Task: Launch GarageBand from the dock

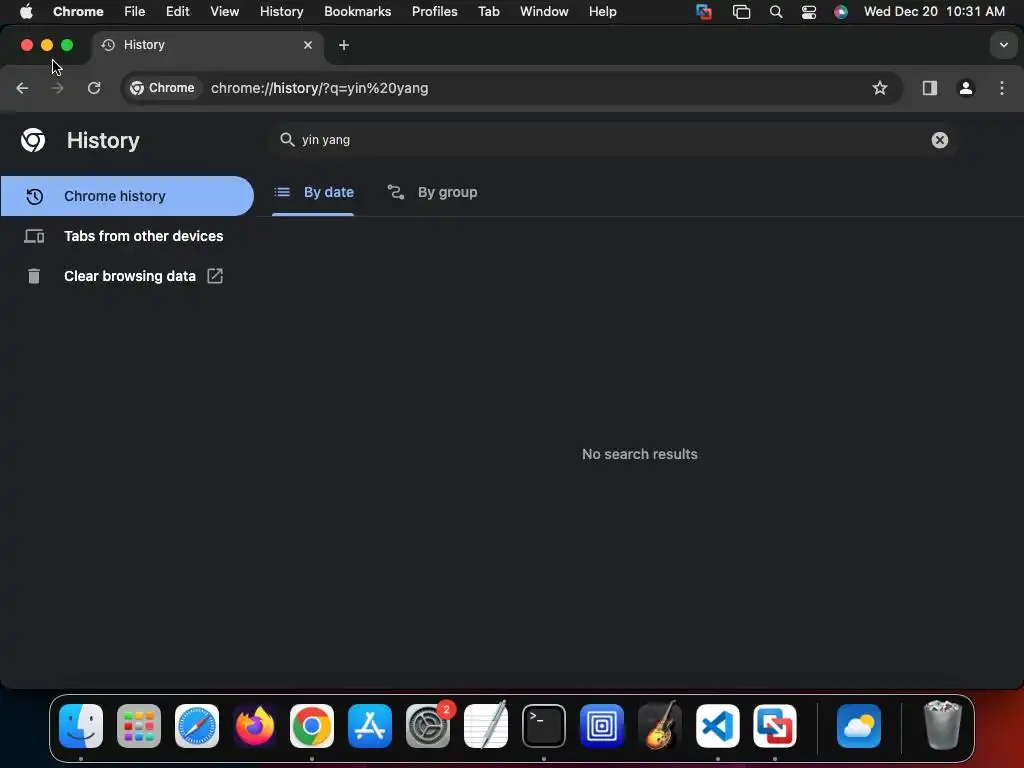Action: pyautogui.click(x=660, y=726)
